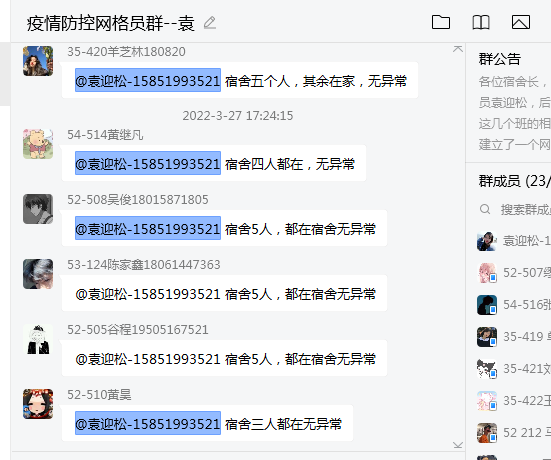Click the highlighted @袁迎松 mention in 黄昊's message
This screenshot has width=551, height=460.
point(148,423)
